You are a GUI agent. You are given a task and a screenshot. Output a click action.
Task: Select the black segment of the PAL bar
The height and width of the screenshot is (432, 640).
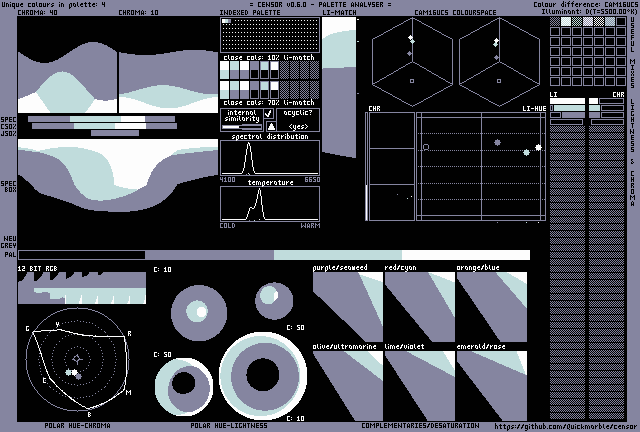coord(82,255)
